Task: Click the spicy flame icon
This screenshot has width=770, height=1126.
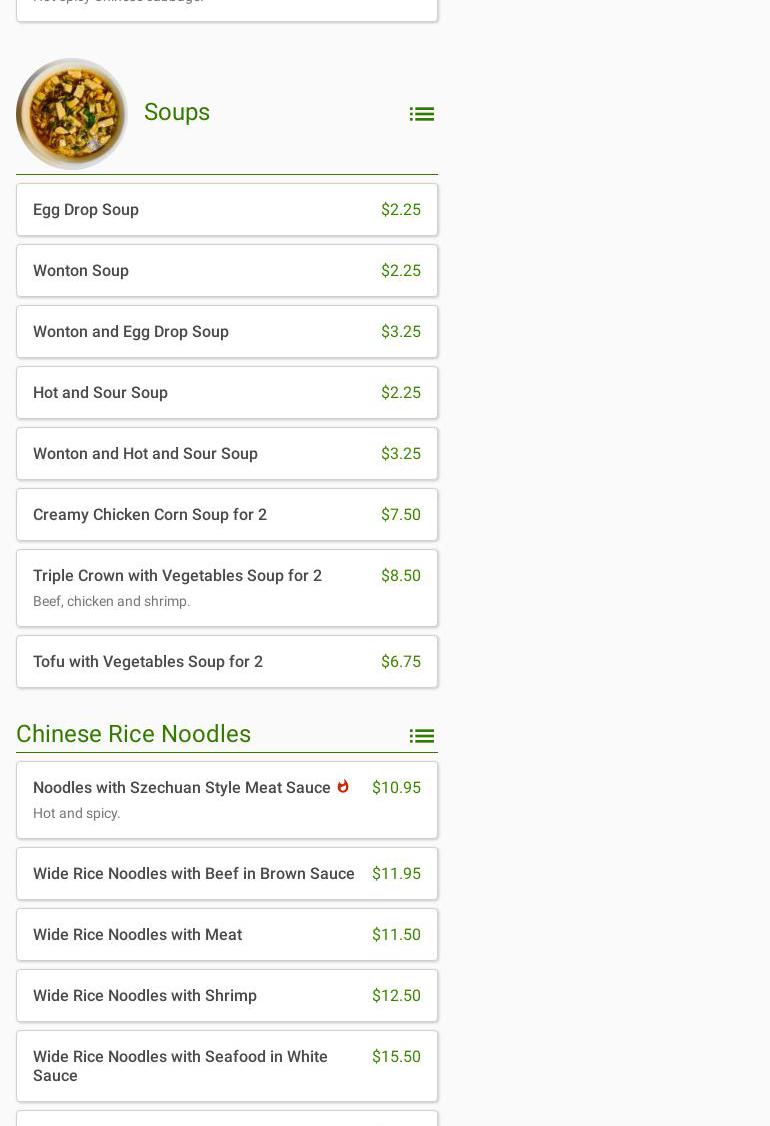Action: coord(343,787)
